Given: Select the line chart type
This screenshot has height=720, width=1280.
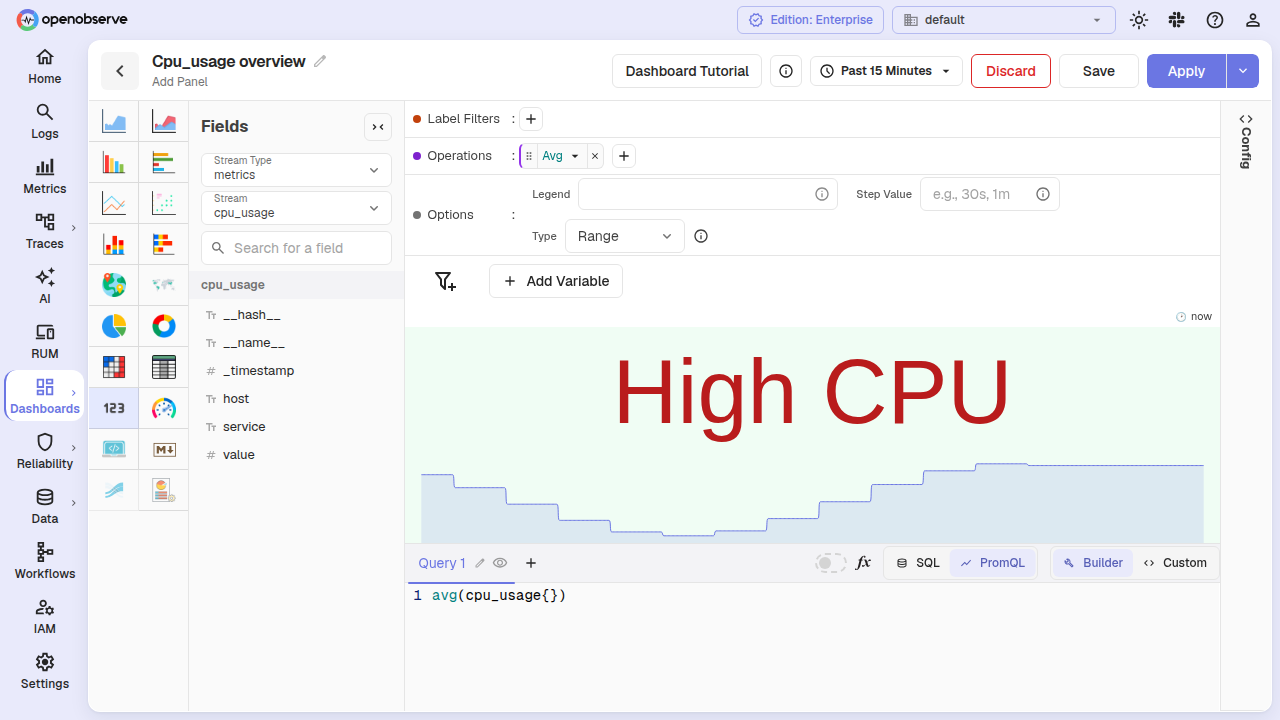Looking at the screenshot, I should click(x=114, y=203).
